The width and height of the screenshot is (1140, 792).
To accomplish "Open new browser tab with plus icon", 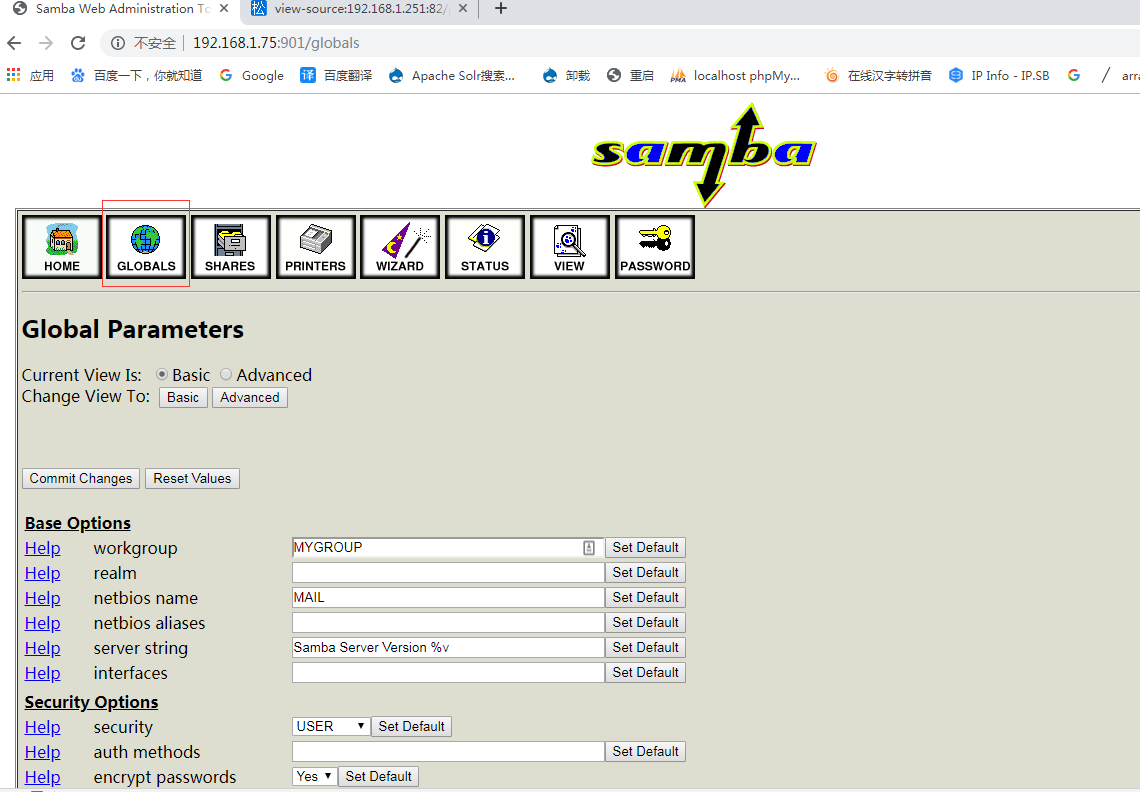I will (x=500, y=9).
